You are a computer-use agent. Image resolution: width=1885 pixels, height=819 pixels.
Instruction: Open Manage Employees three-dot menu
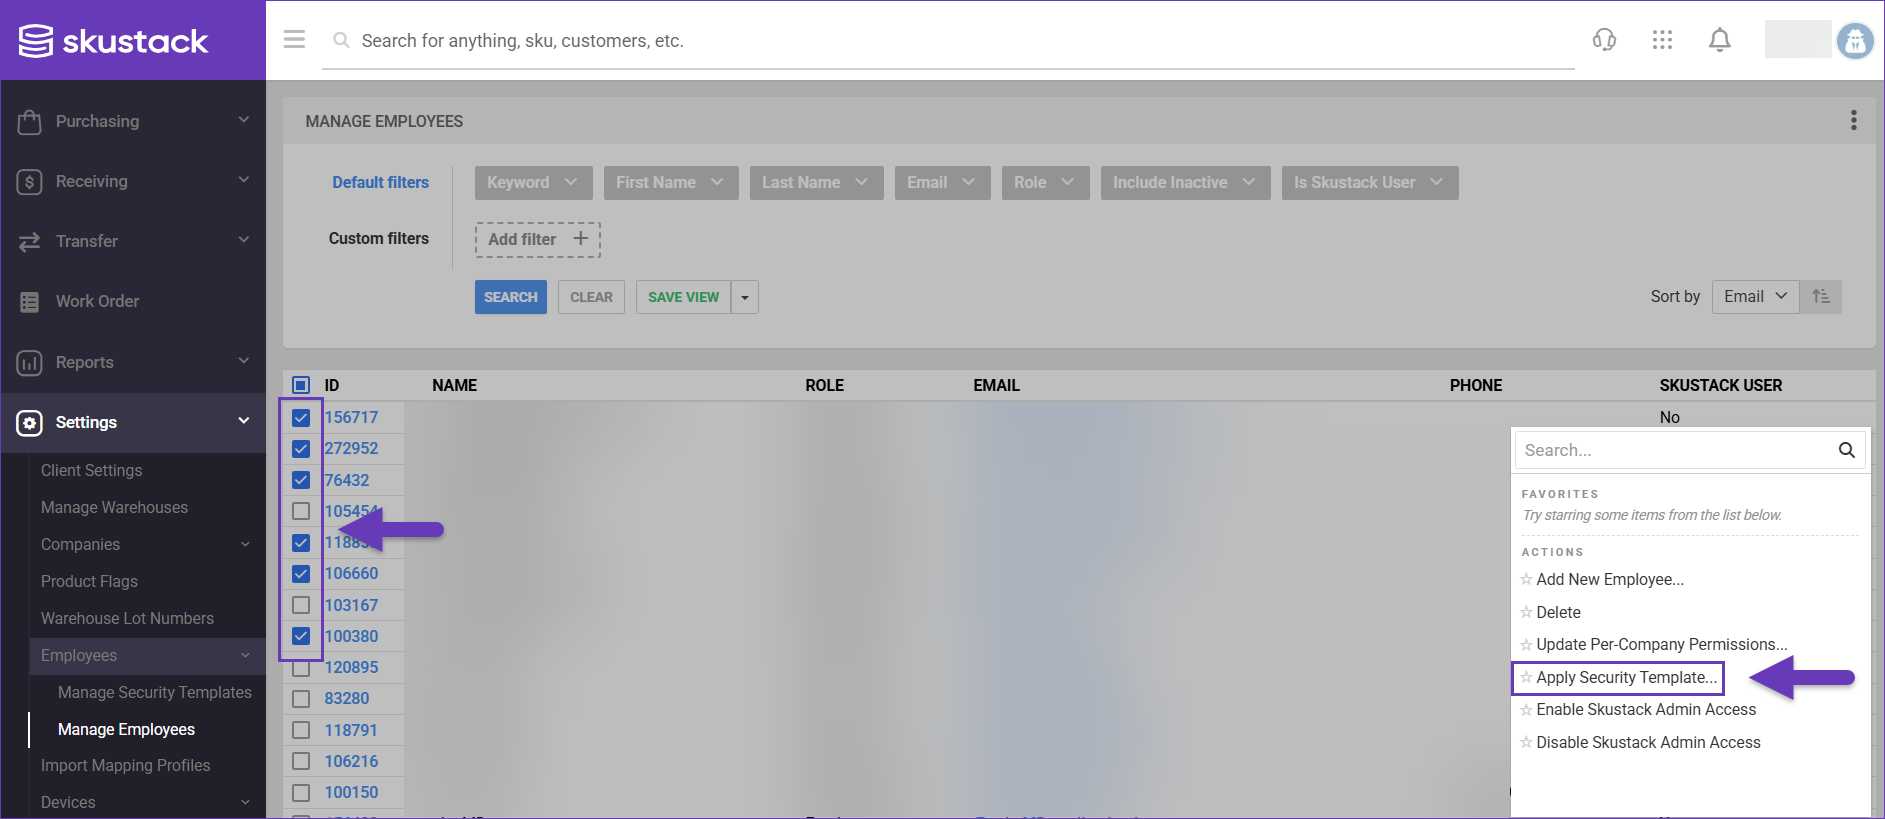(x=1853, y=121)
